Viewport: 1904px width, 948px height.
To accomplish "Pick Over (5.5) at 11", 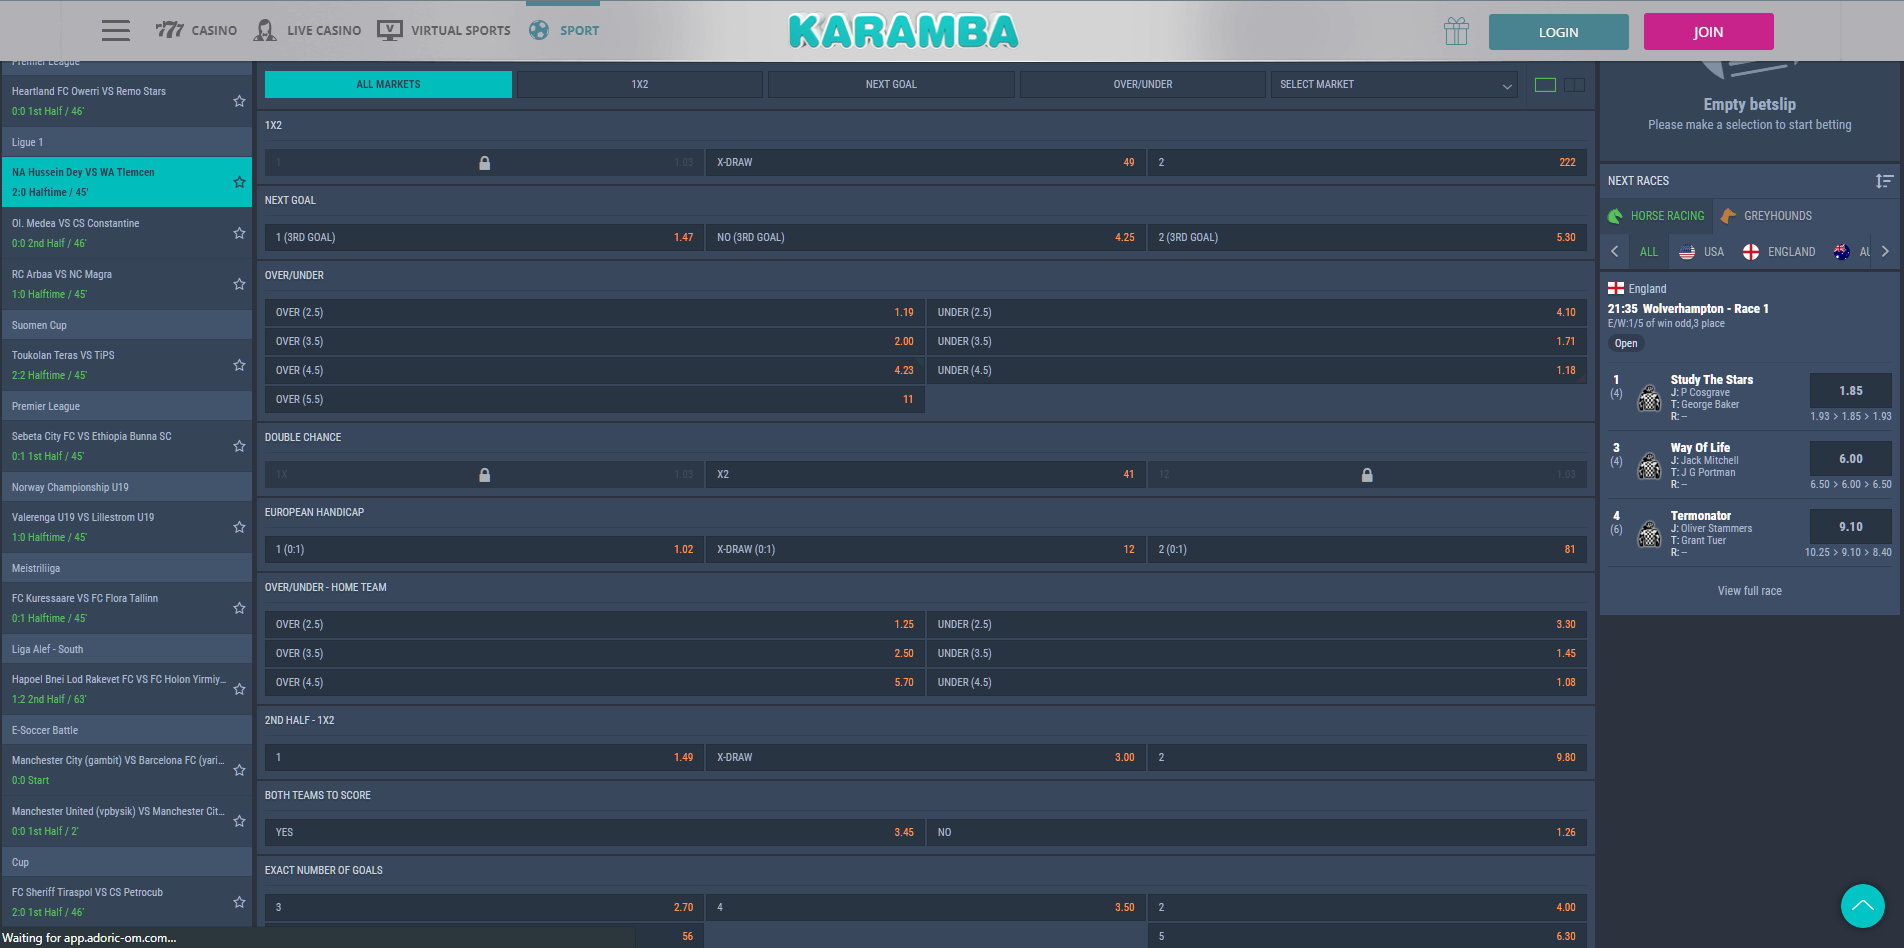I will click(594, 399).
